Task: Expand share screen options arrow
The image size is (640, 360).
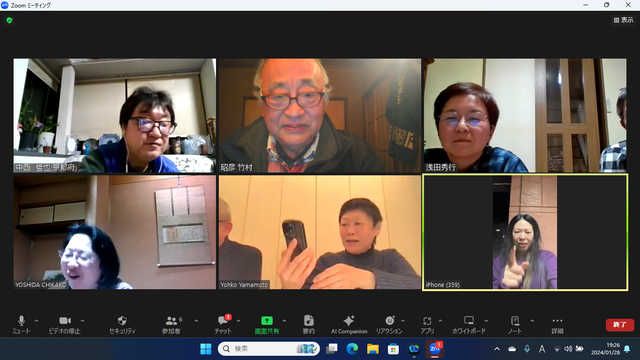Action: (x=284, y=321)
